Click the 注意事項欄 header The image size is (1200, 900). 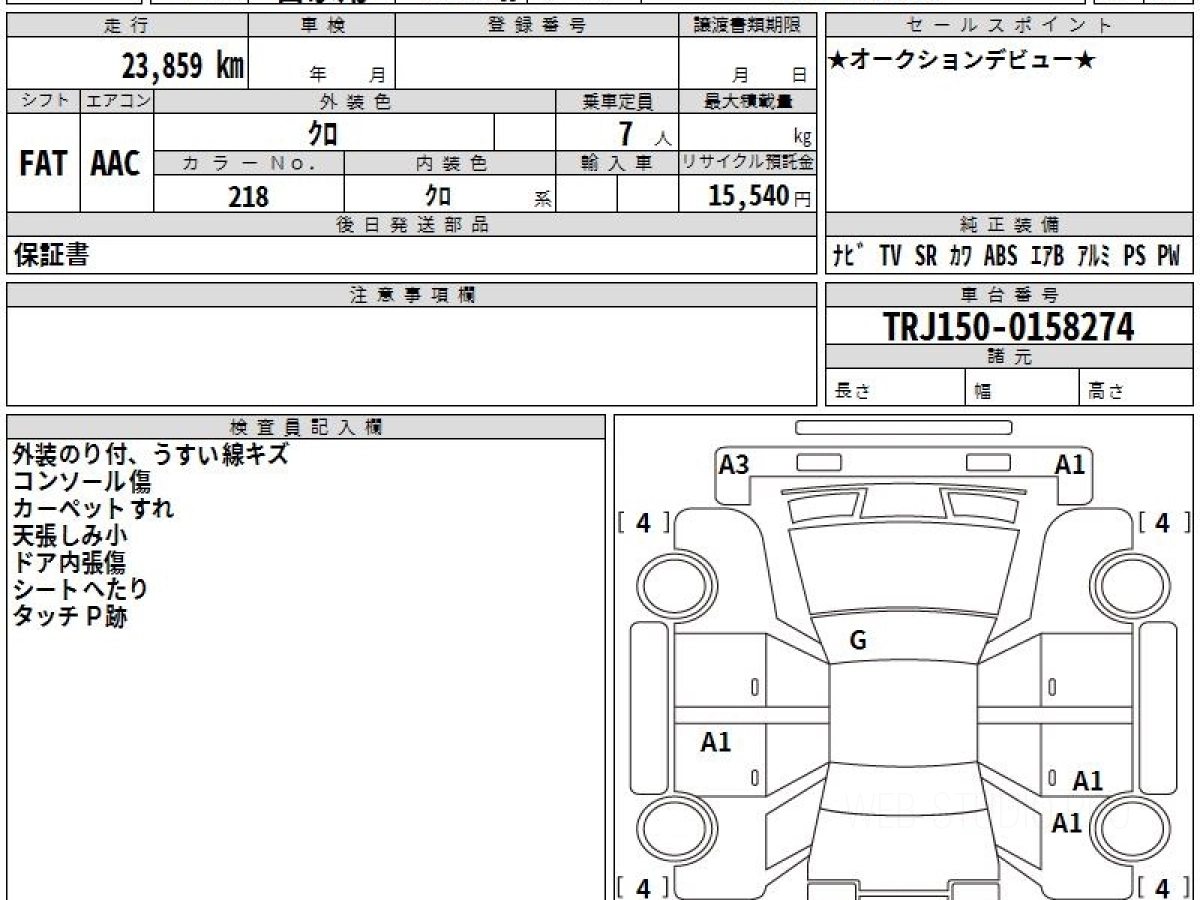coord(412,295)
